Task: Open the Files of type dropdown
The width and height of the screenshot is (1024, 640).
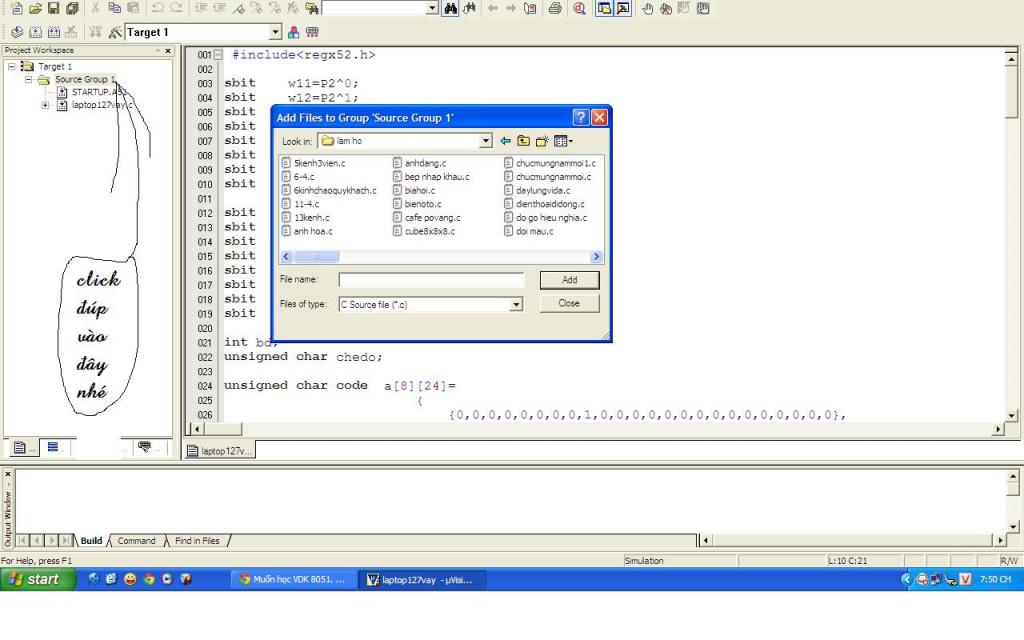Action: click(516, 304)
